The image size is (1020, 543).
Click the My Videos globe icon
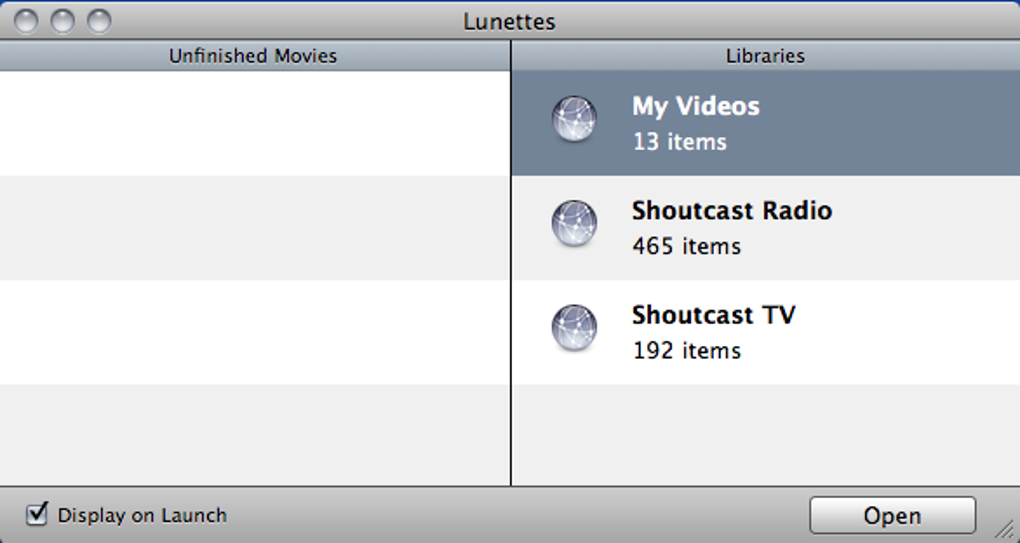[x=574, y=120]
